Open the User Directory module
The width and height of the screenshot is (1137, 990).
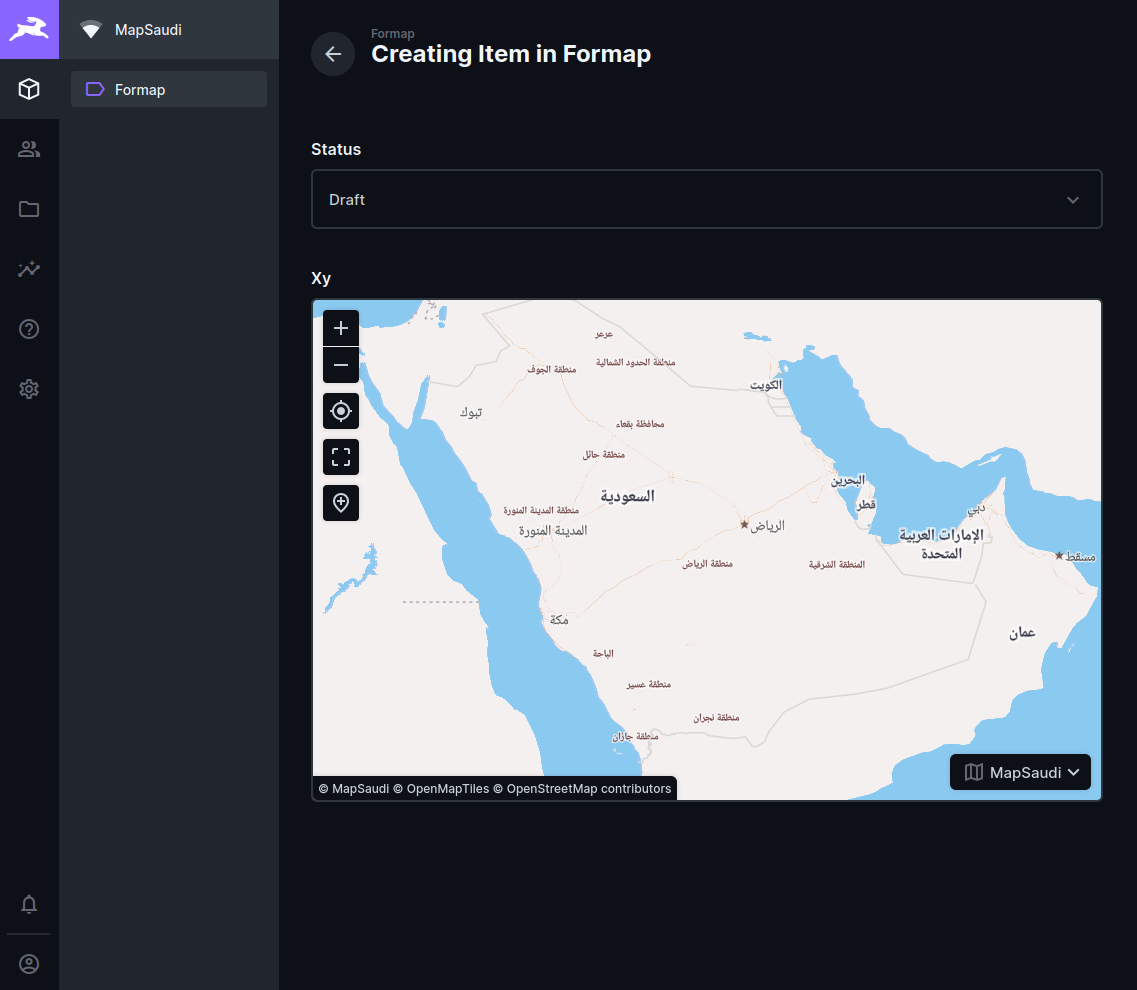coord(29,149)
